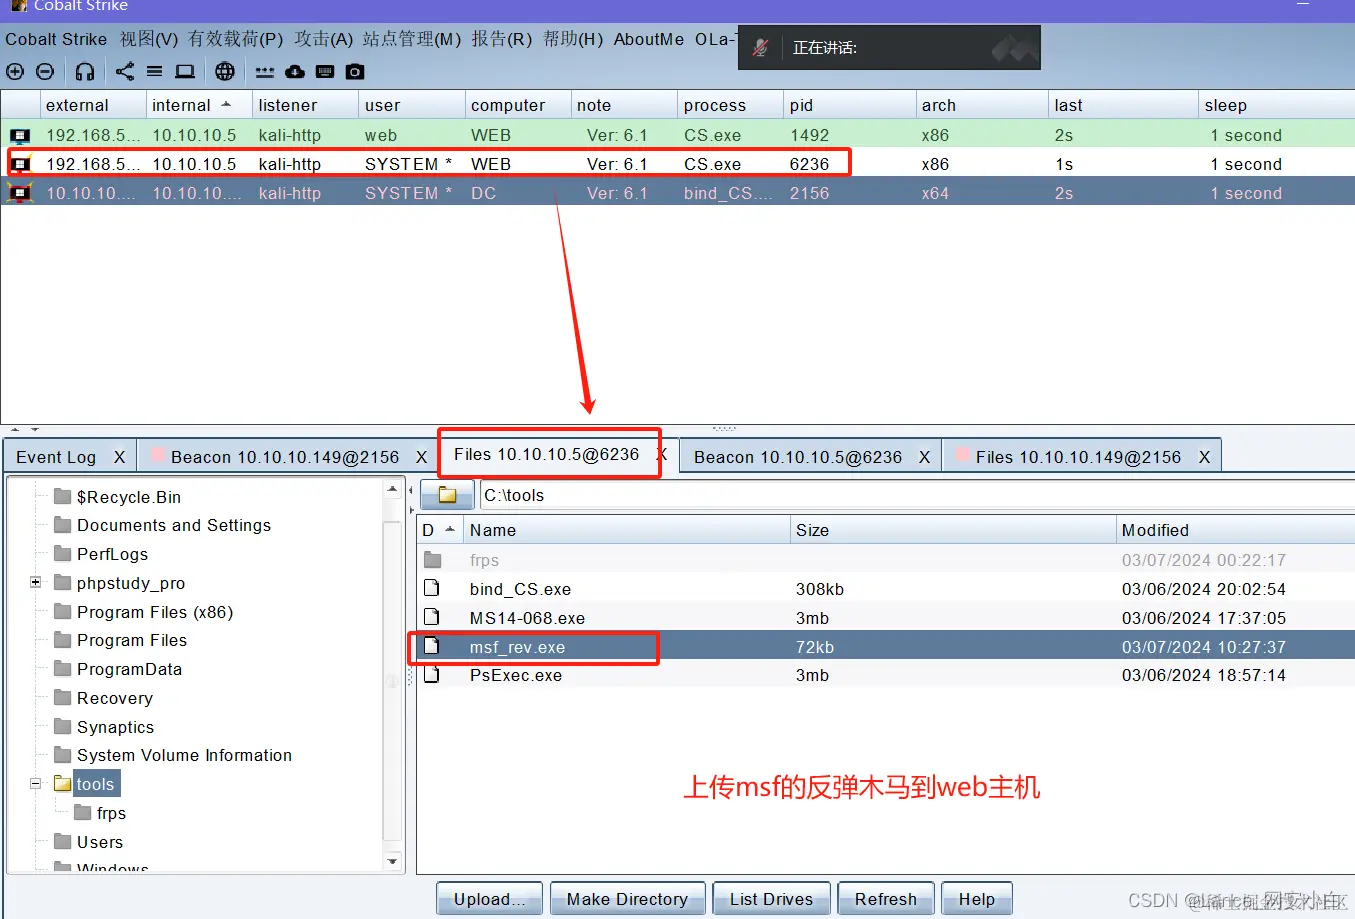This screenshot has height=919, width=1355.
Task: Open keystrokes via the keyboard icon
Action: click(325, 71)
